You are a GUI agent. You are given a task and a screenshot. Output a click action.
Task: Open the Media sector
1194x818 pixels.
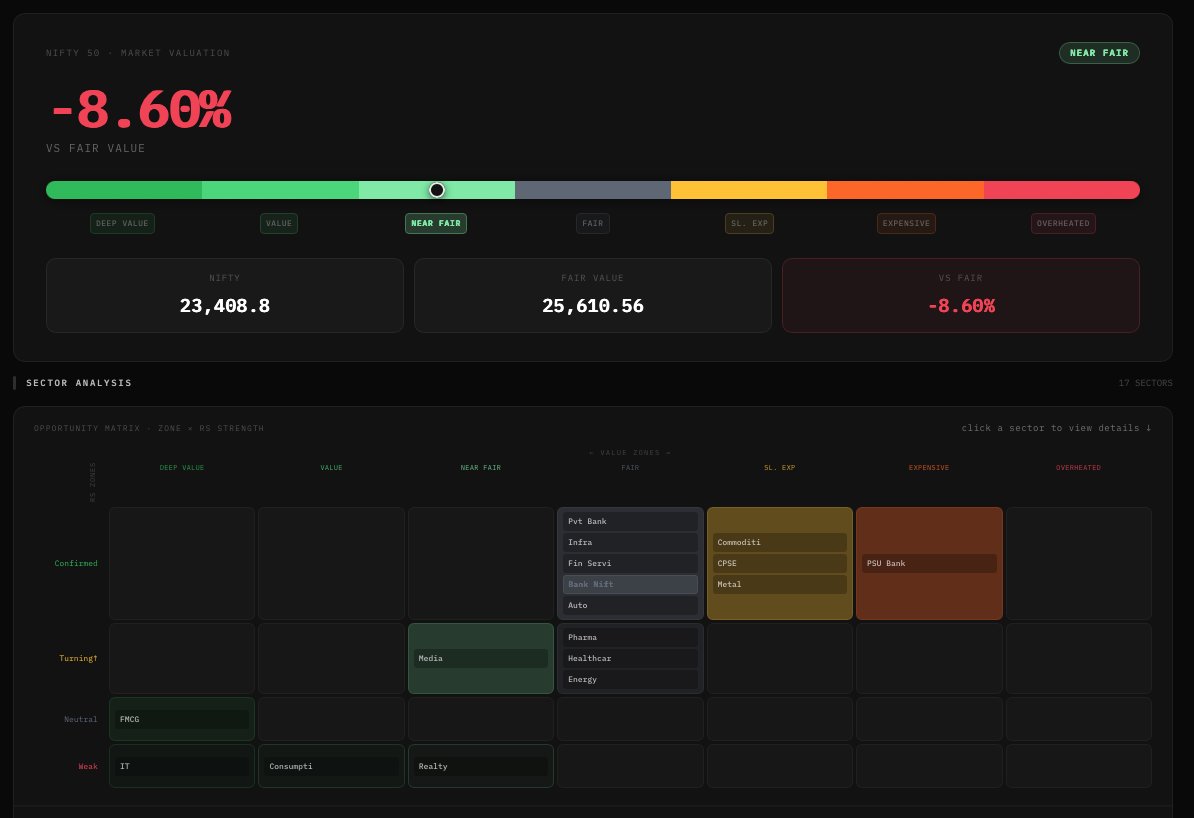480,658
